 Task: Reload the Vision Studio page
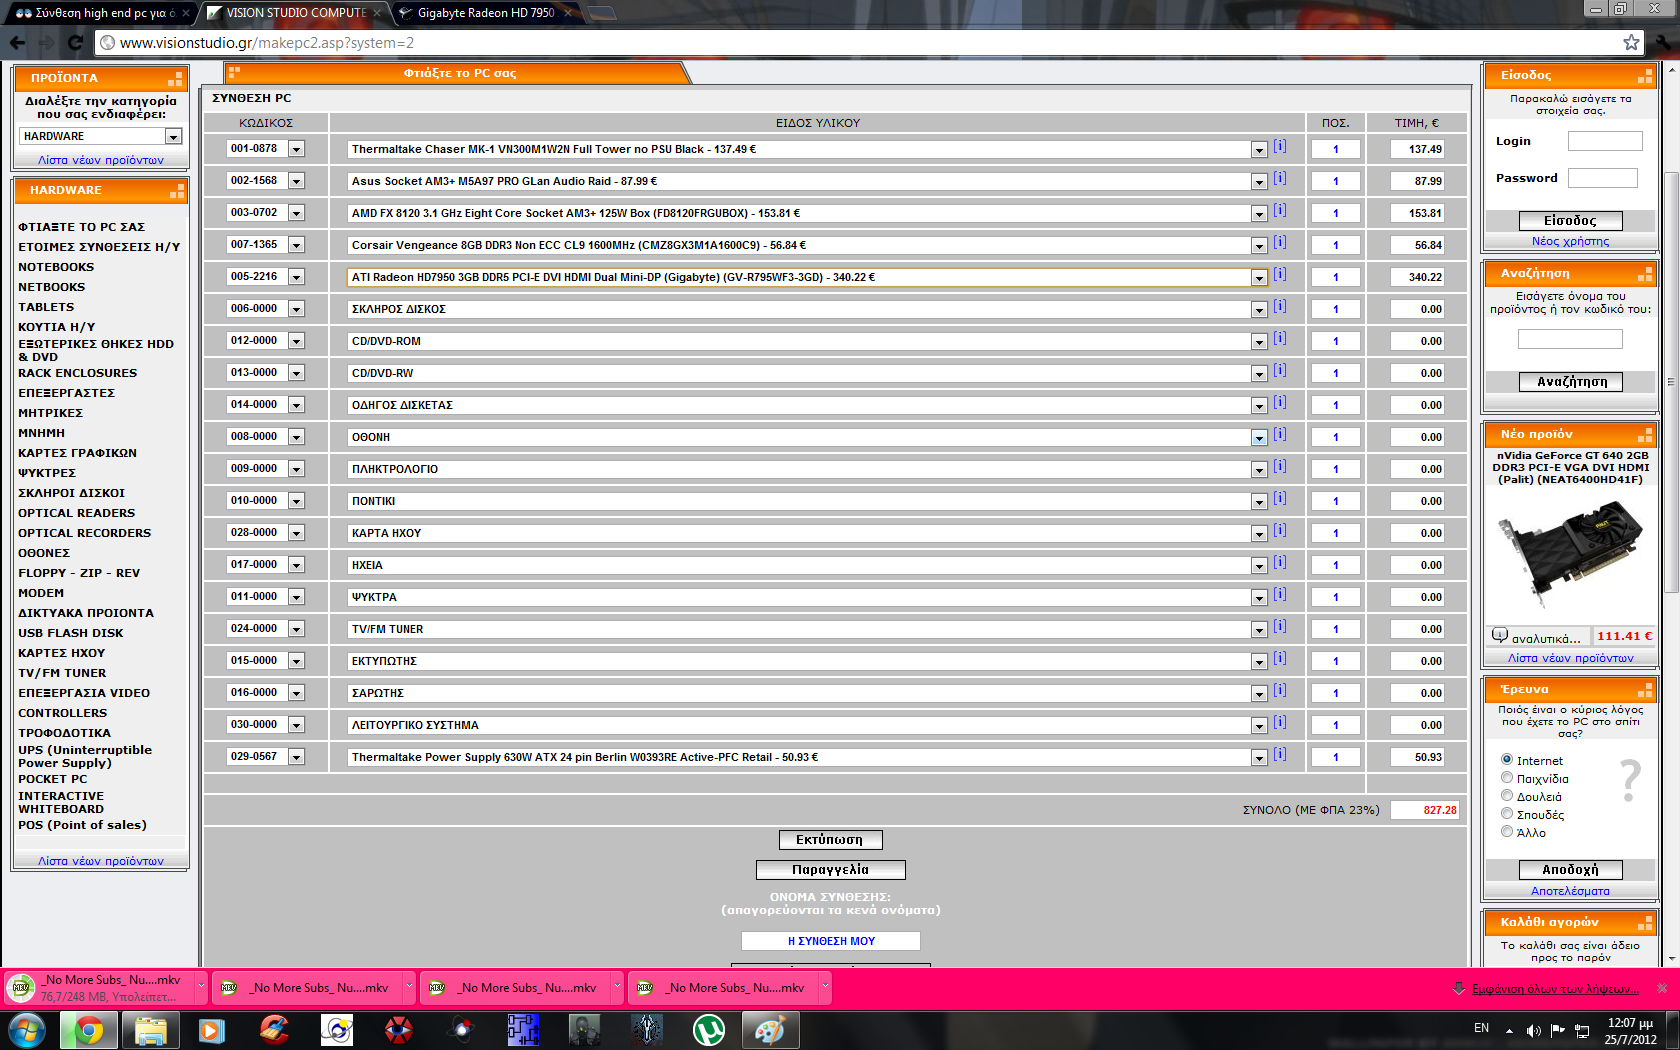(x=75, y=42)
